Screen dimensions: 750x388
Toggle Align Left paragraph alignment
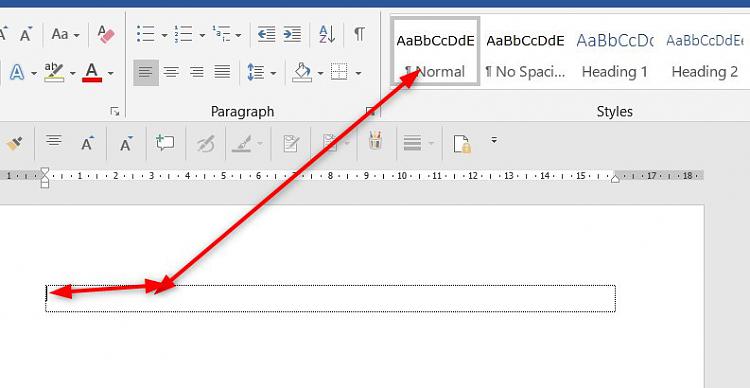(x=146, y=73)
